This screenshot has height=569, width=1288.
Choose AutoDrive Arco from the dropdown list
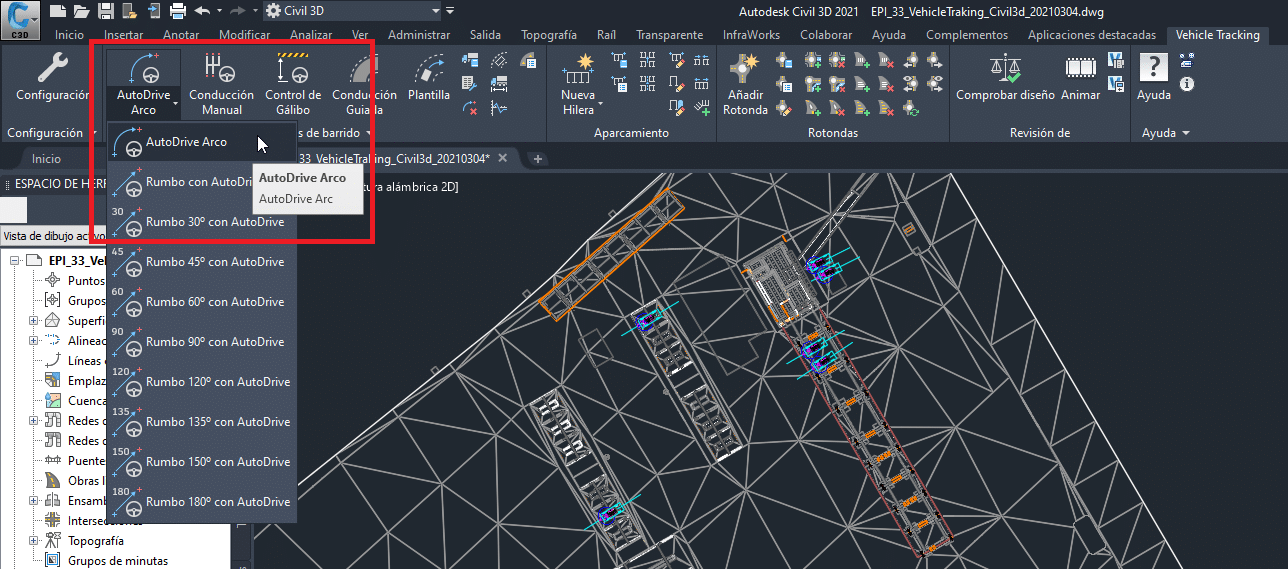pos(202,142)
